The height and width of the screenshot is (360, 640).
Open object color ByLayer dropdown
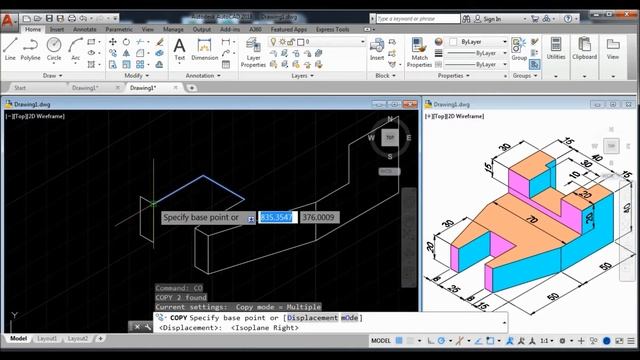coord(504,42)
